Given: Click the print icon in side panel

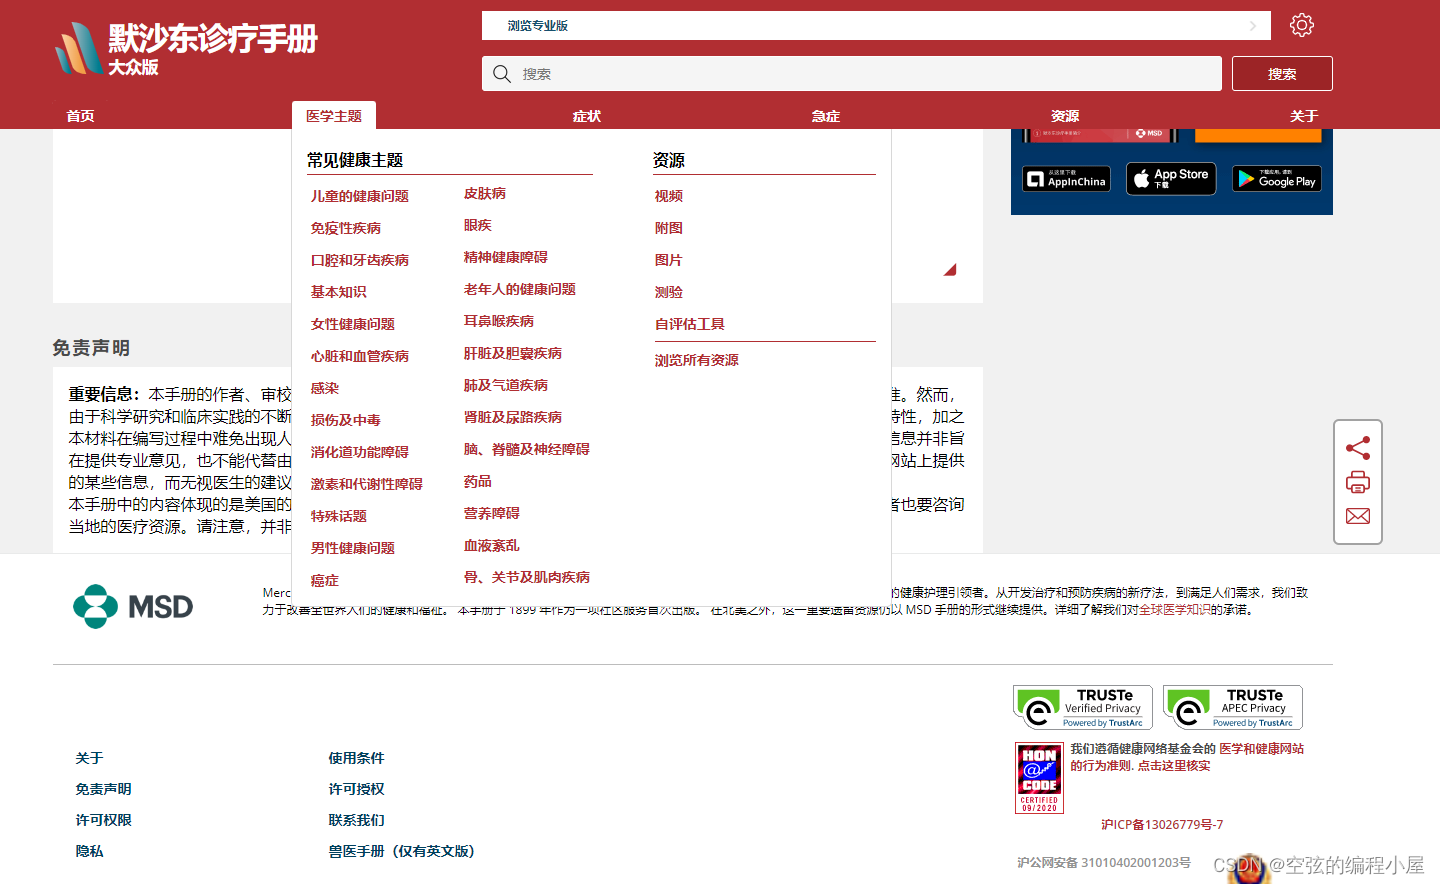Looking at the screenshot, I should coord(1358,482).
